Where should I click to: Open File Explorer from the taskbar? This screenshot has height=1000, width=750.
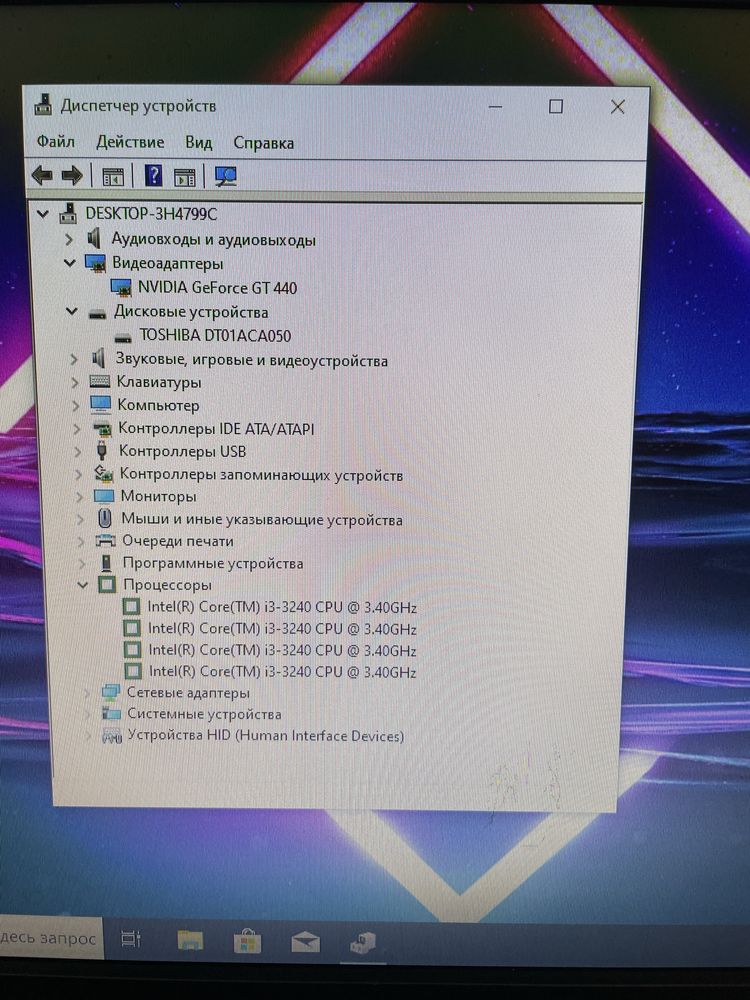(x=190, y=940)
